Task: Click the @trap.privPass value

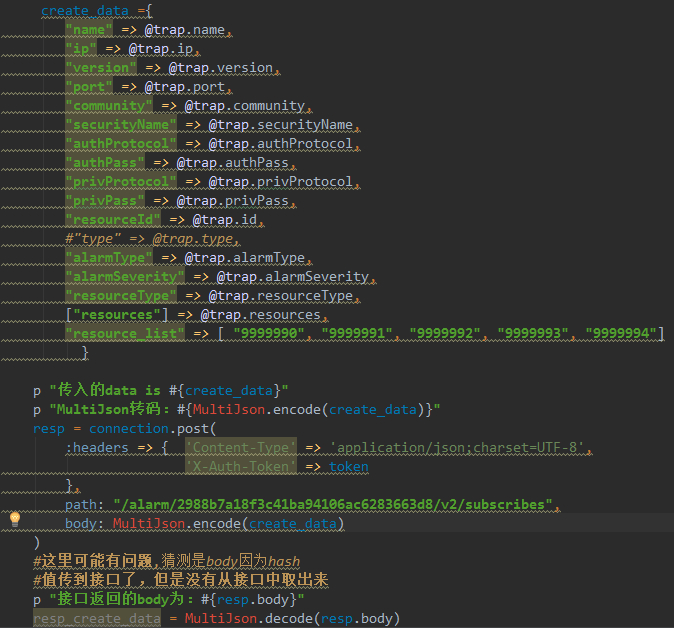Action: pyautogui.click(x=233, y=201)
